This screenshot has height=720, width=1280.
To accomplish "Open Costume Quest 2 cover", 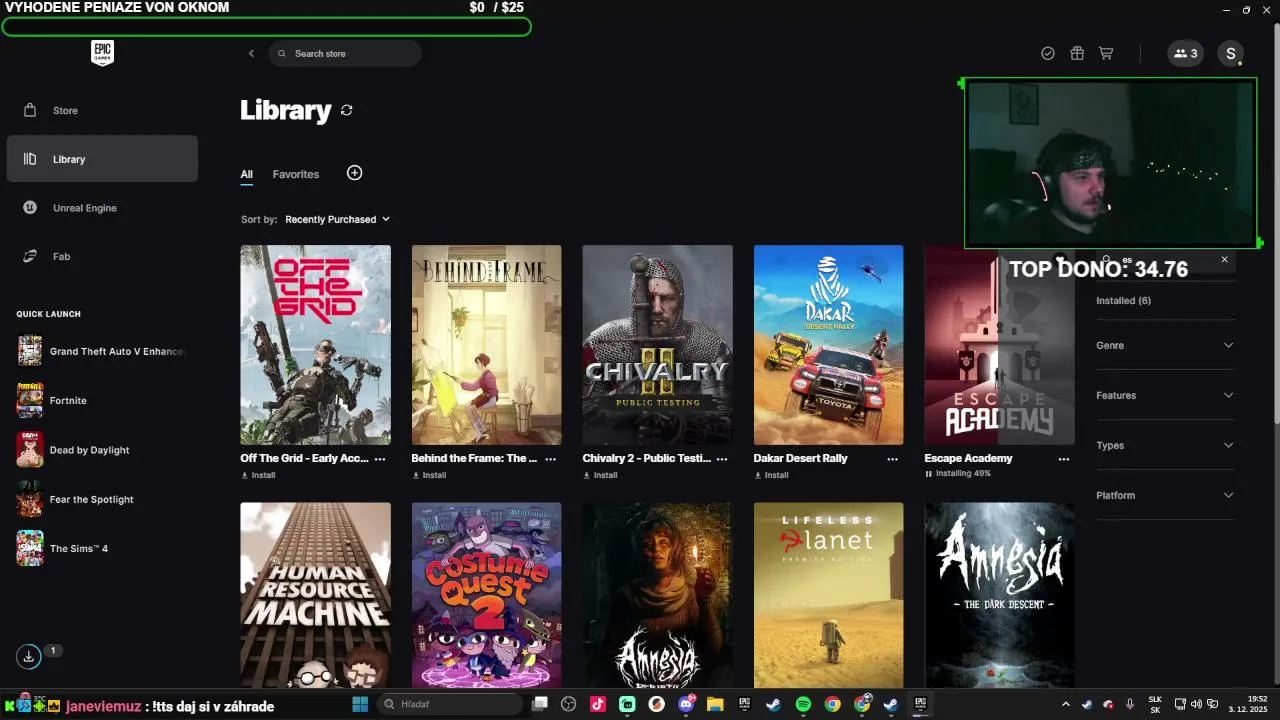I will [x=486, y=595].
